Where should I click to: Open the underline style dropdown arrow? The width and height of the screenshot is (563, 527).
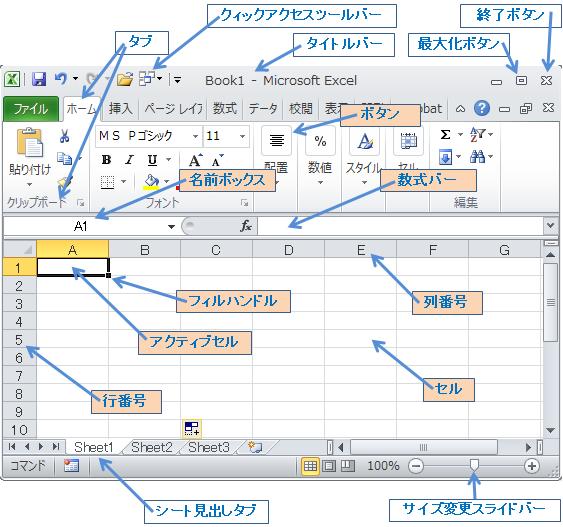point(168,159)
